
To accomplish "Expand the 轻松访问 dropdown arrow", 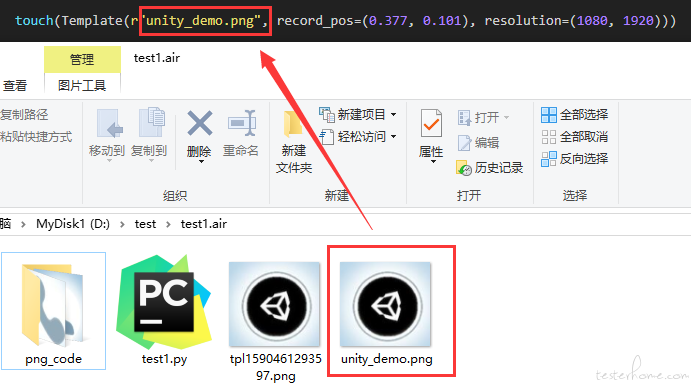I will (393, 137).
